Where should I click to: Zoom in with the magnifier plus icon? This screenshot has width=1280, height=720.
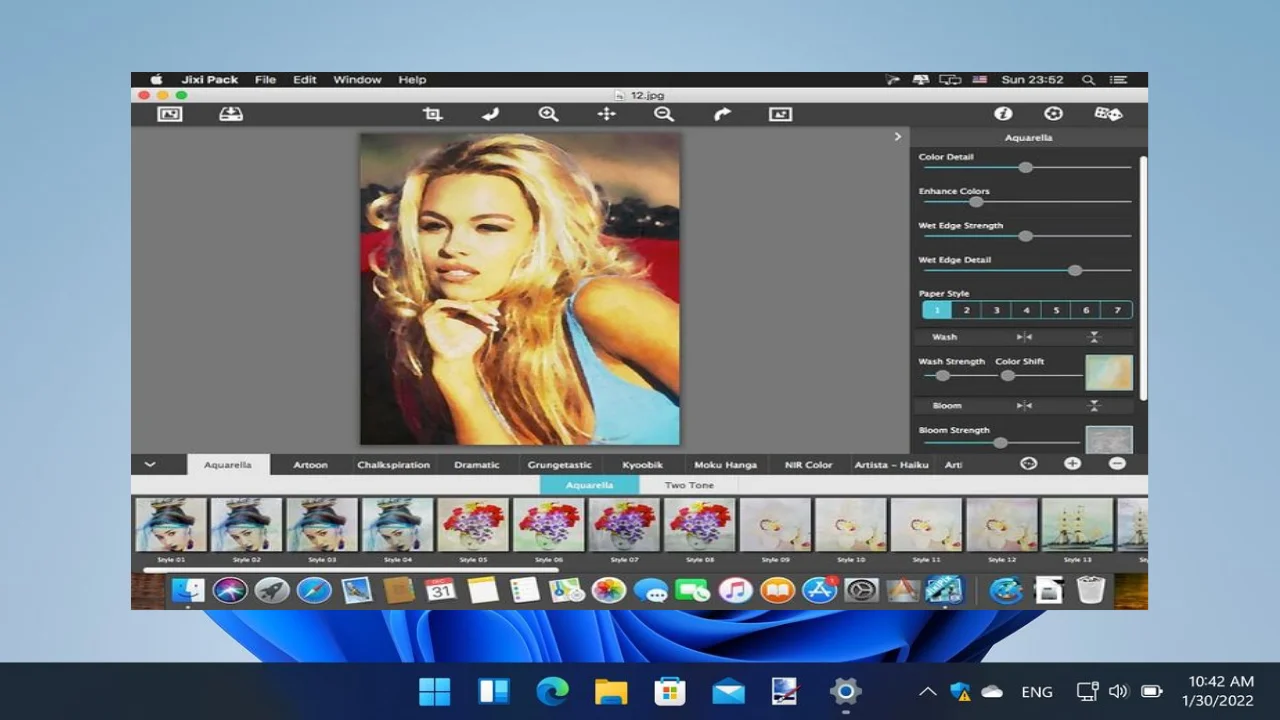coord(548,114)
